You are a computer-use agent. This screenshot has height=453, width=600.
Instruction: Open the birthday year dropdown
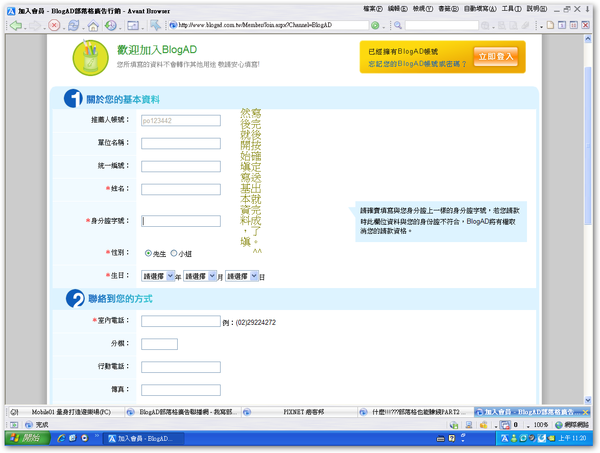pyautogui.click(x=158, y=276)
